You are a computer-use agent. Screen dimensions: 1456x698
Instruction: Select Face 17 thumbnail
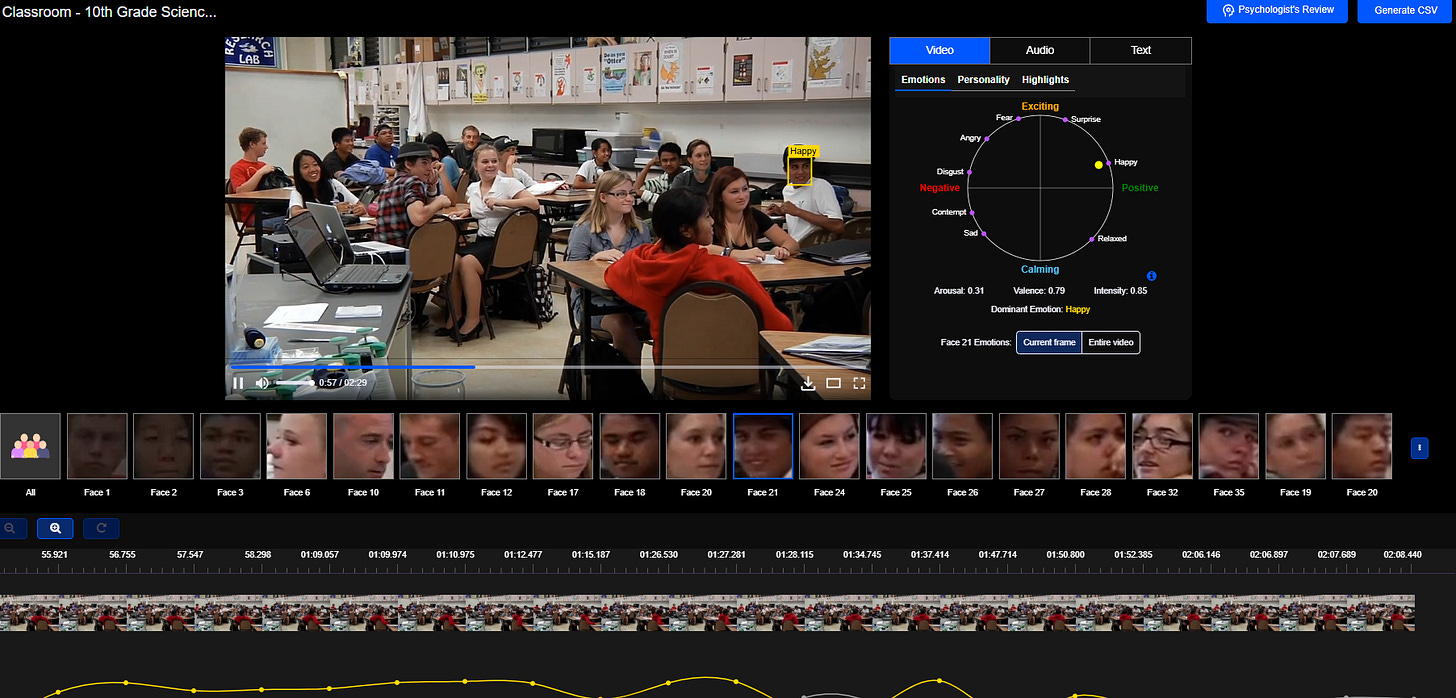(563, 446)
